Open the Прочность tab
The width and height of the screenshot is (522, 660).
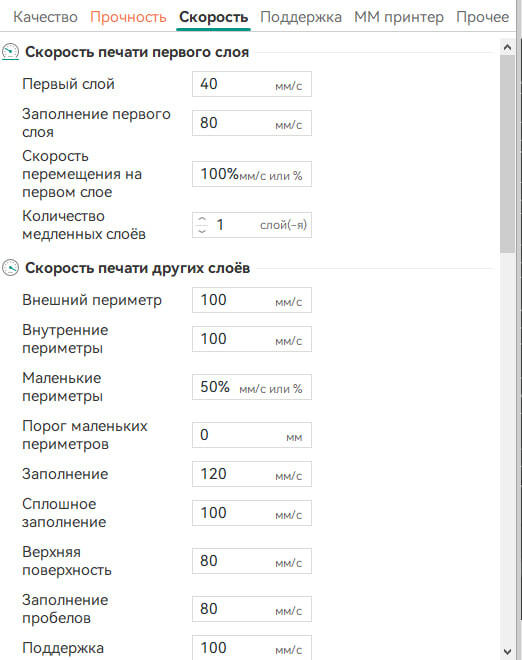coord(128,17)
